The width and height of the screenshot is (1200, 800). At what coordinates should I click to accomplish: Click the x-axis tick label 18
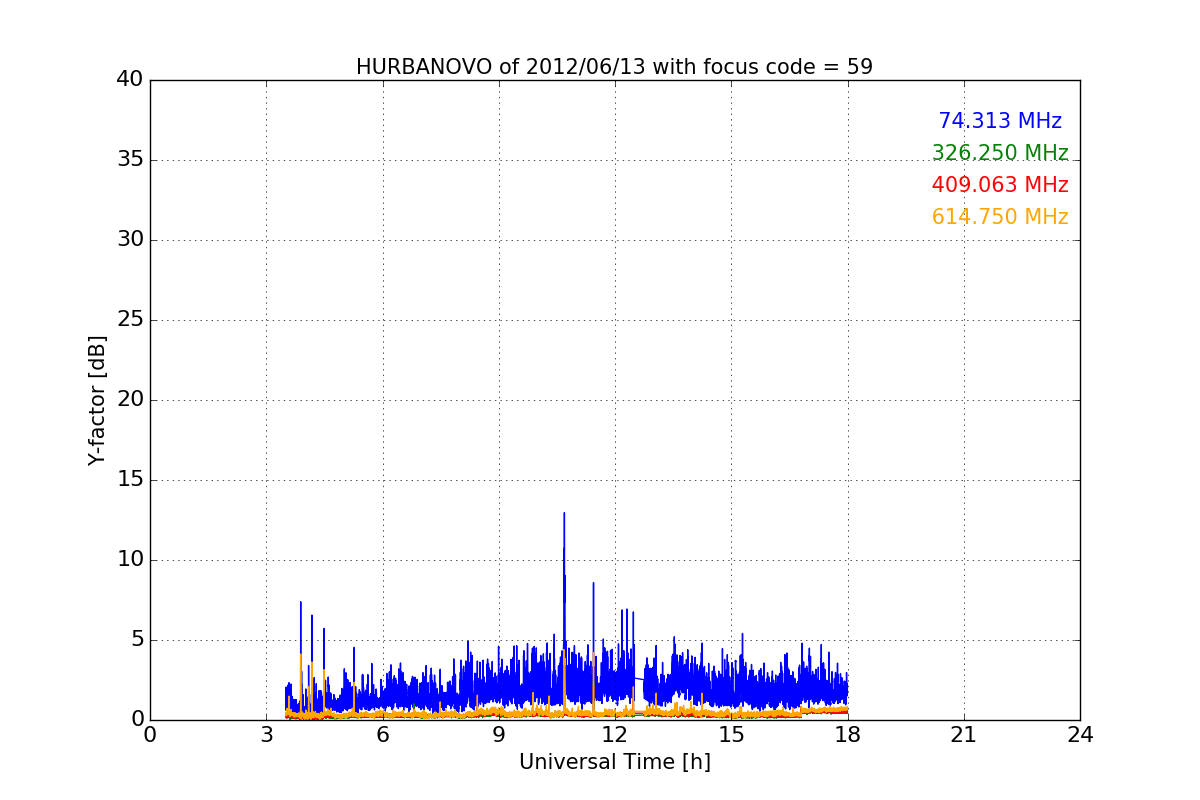pos(848,735)
